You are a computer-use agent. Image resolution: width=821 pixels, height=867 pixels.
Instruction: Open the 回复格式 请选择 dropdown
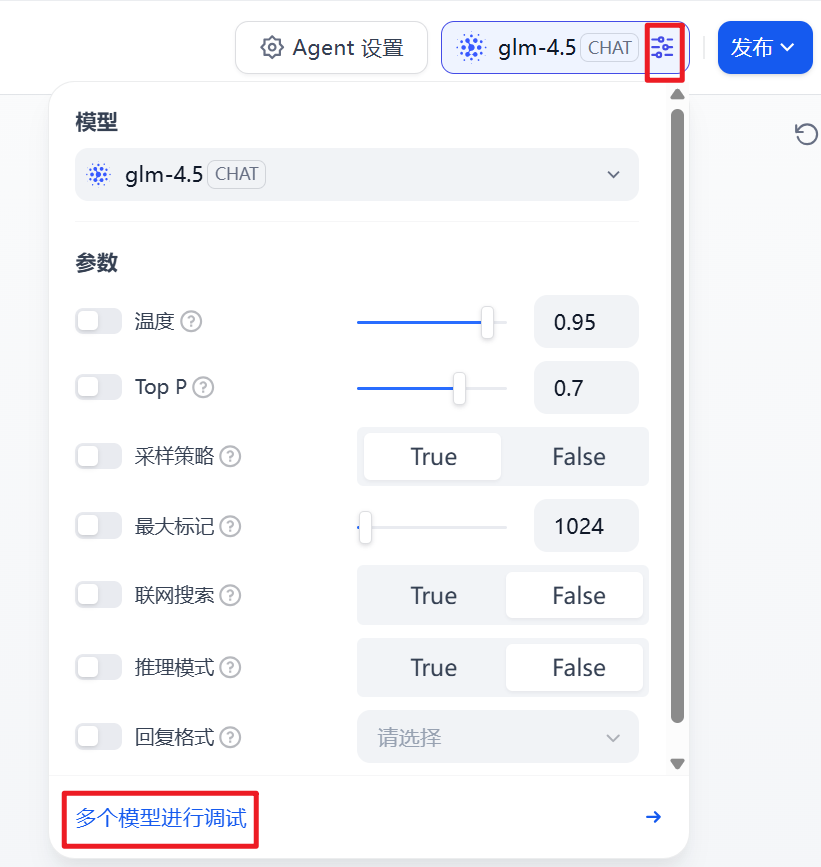click(498, 737)
